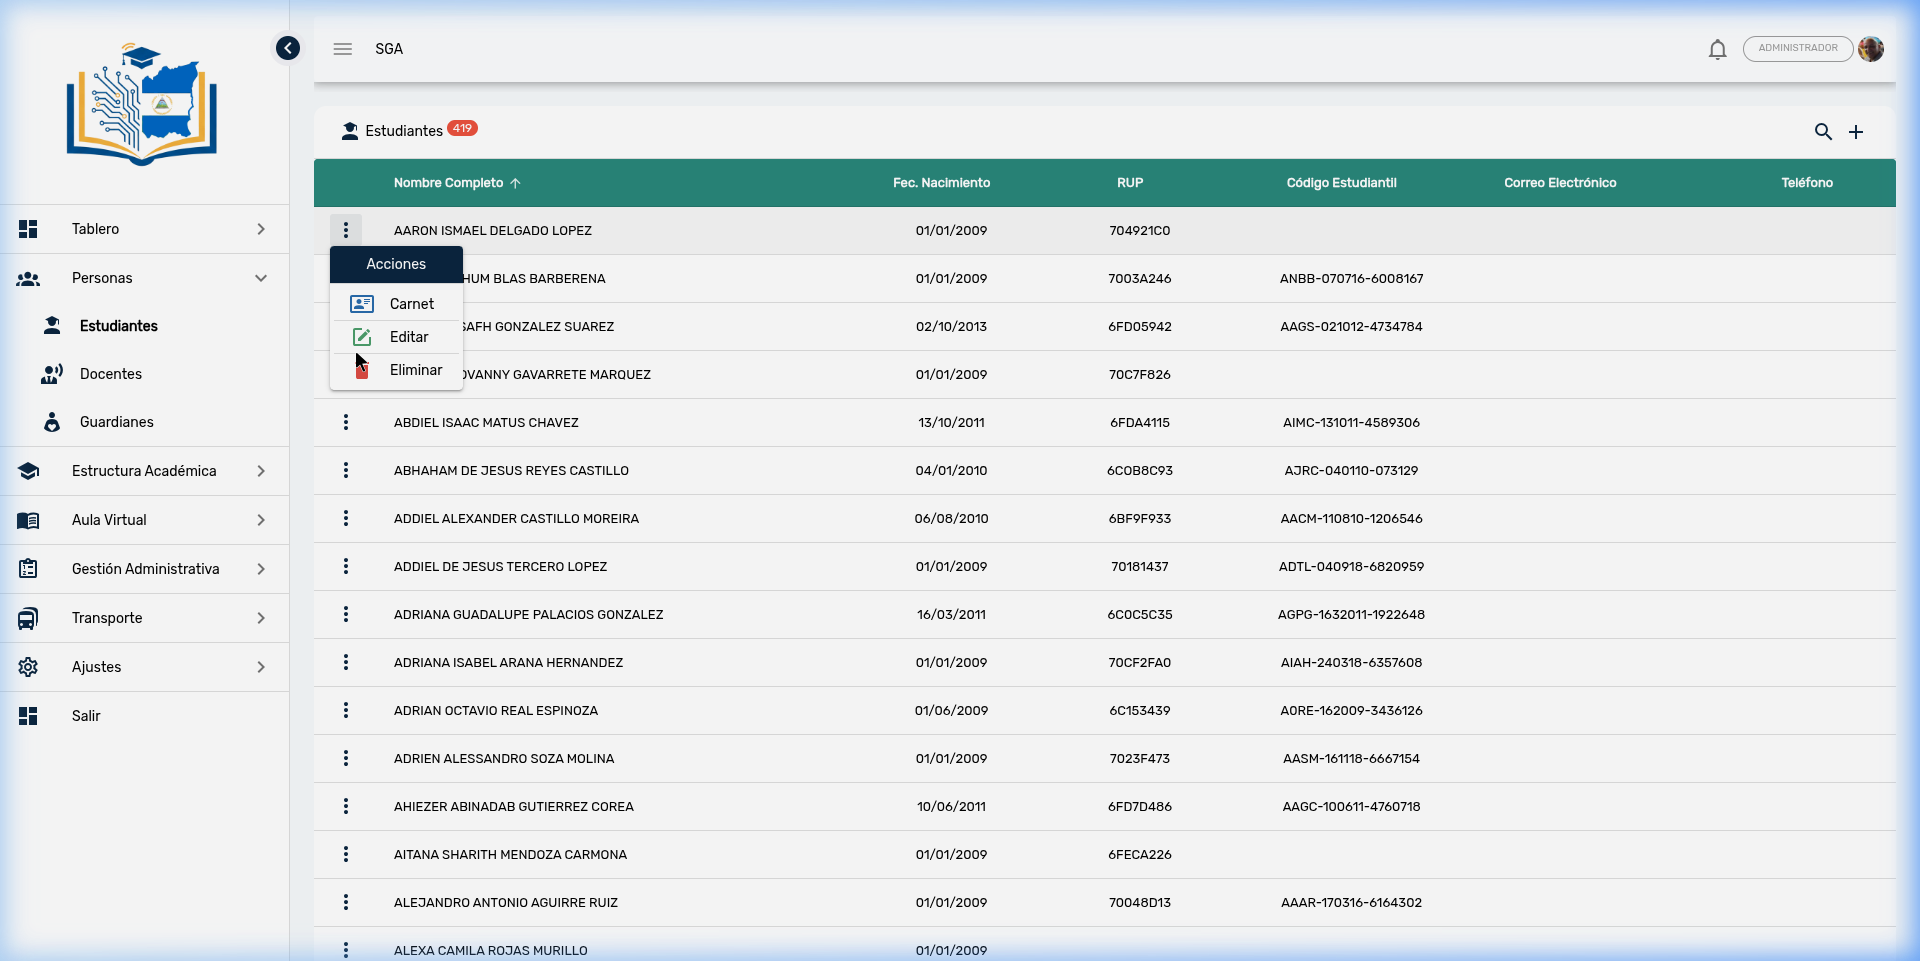Click the search magnifier icon

coord(1823,132)
